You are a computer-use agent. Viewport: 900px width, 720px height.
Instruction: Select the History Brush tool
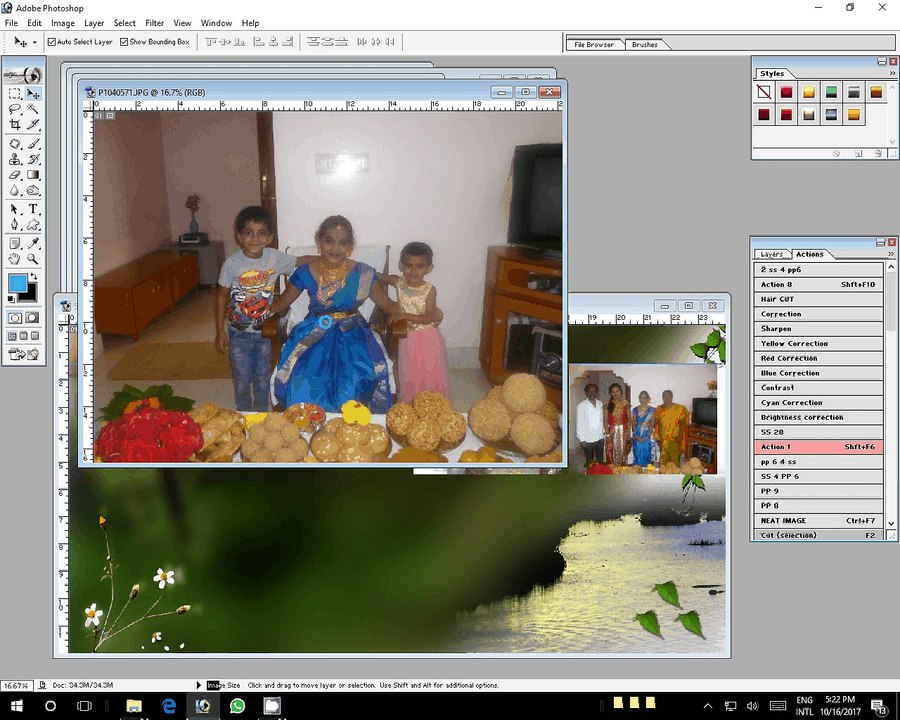pyautogui.click(x=33, y=159)
